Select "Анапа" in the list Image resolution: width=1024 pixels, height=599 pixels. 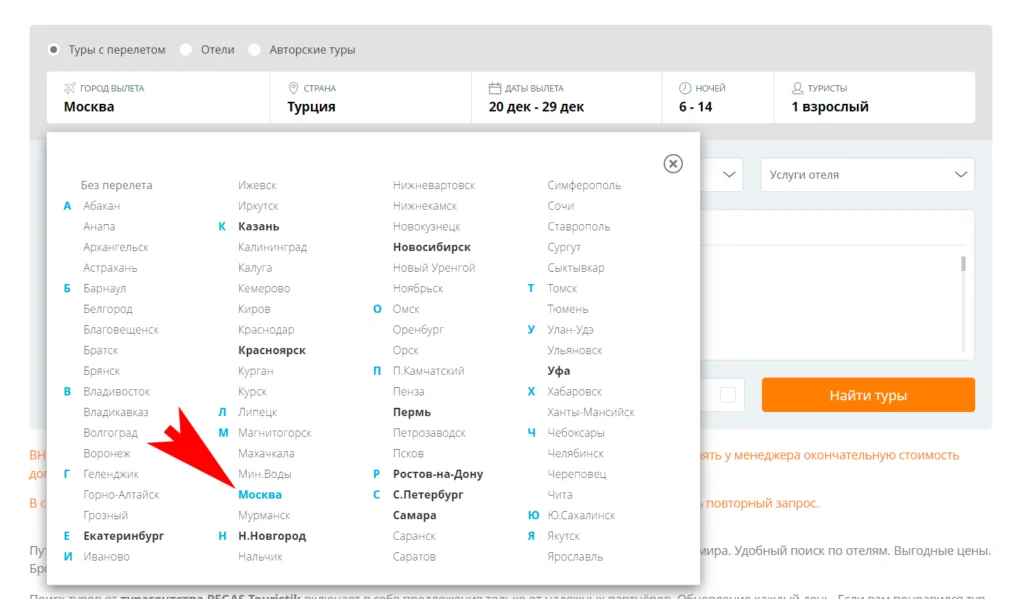(x=99, y=226)
